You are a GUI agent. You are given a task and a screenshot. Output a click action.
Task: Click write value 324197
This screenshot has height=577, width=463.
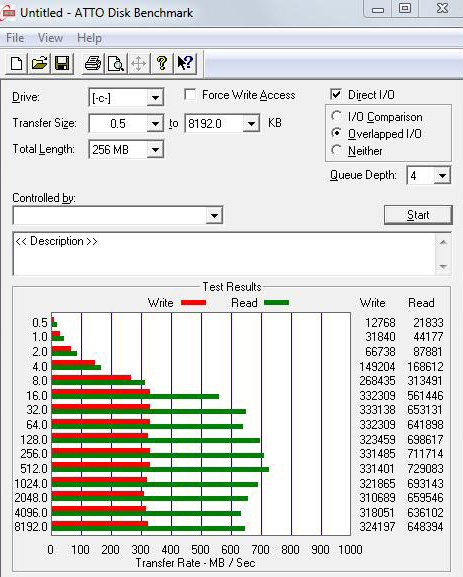point(378,527)
